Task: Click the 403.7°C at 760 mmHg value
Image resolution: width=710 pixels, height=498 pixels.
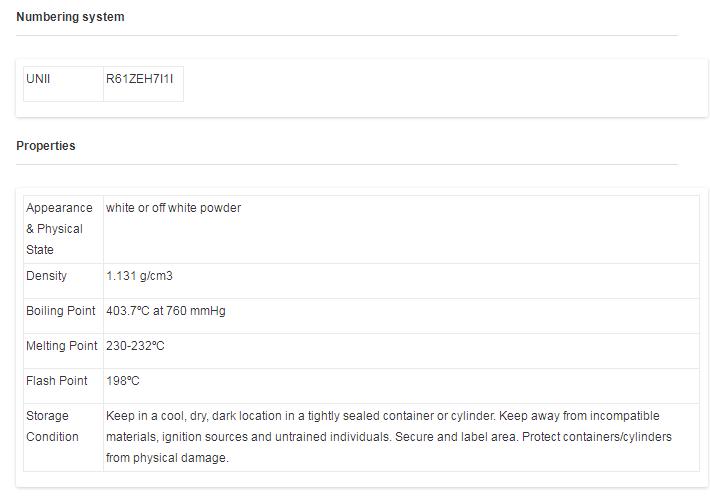Action: click(x=166, y=311)
